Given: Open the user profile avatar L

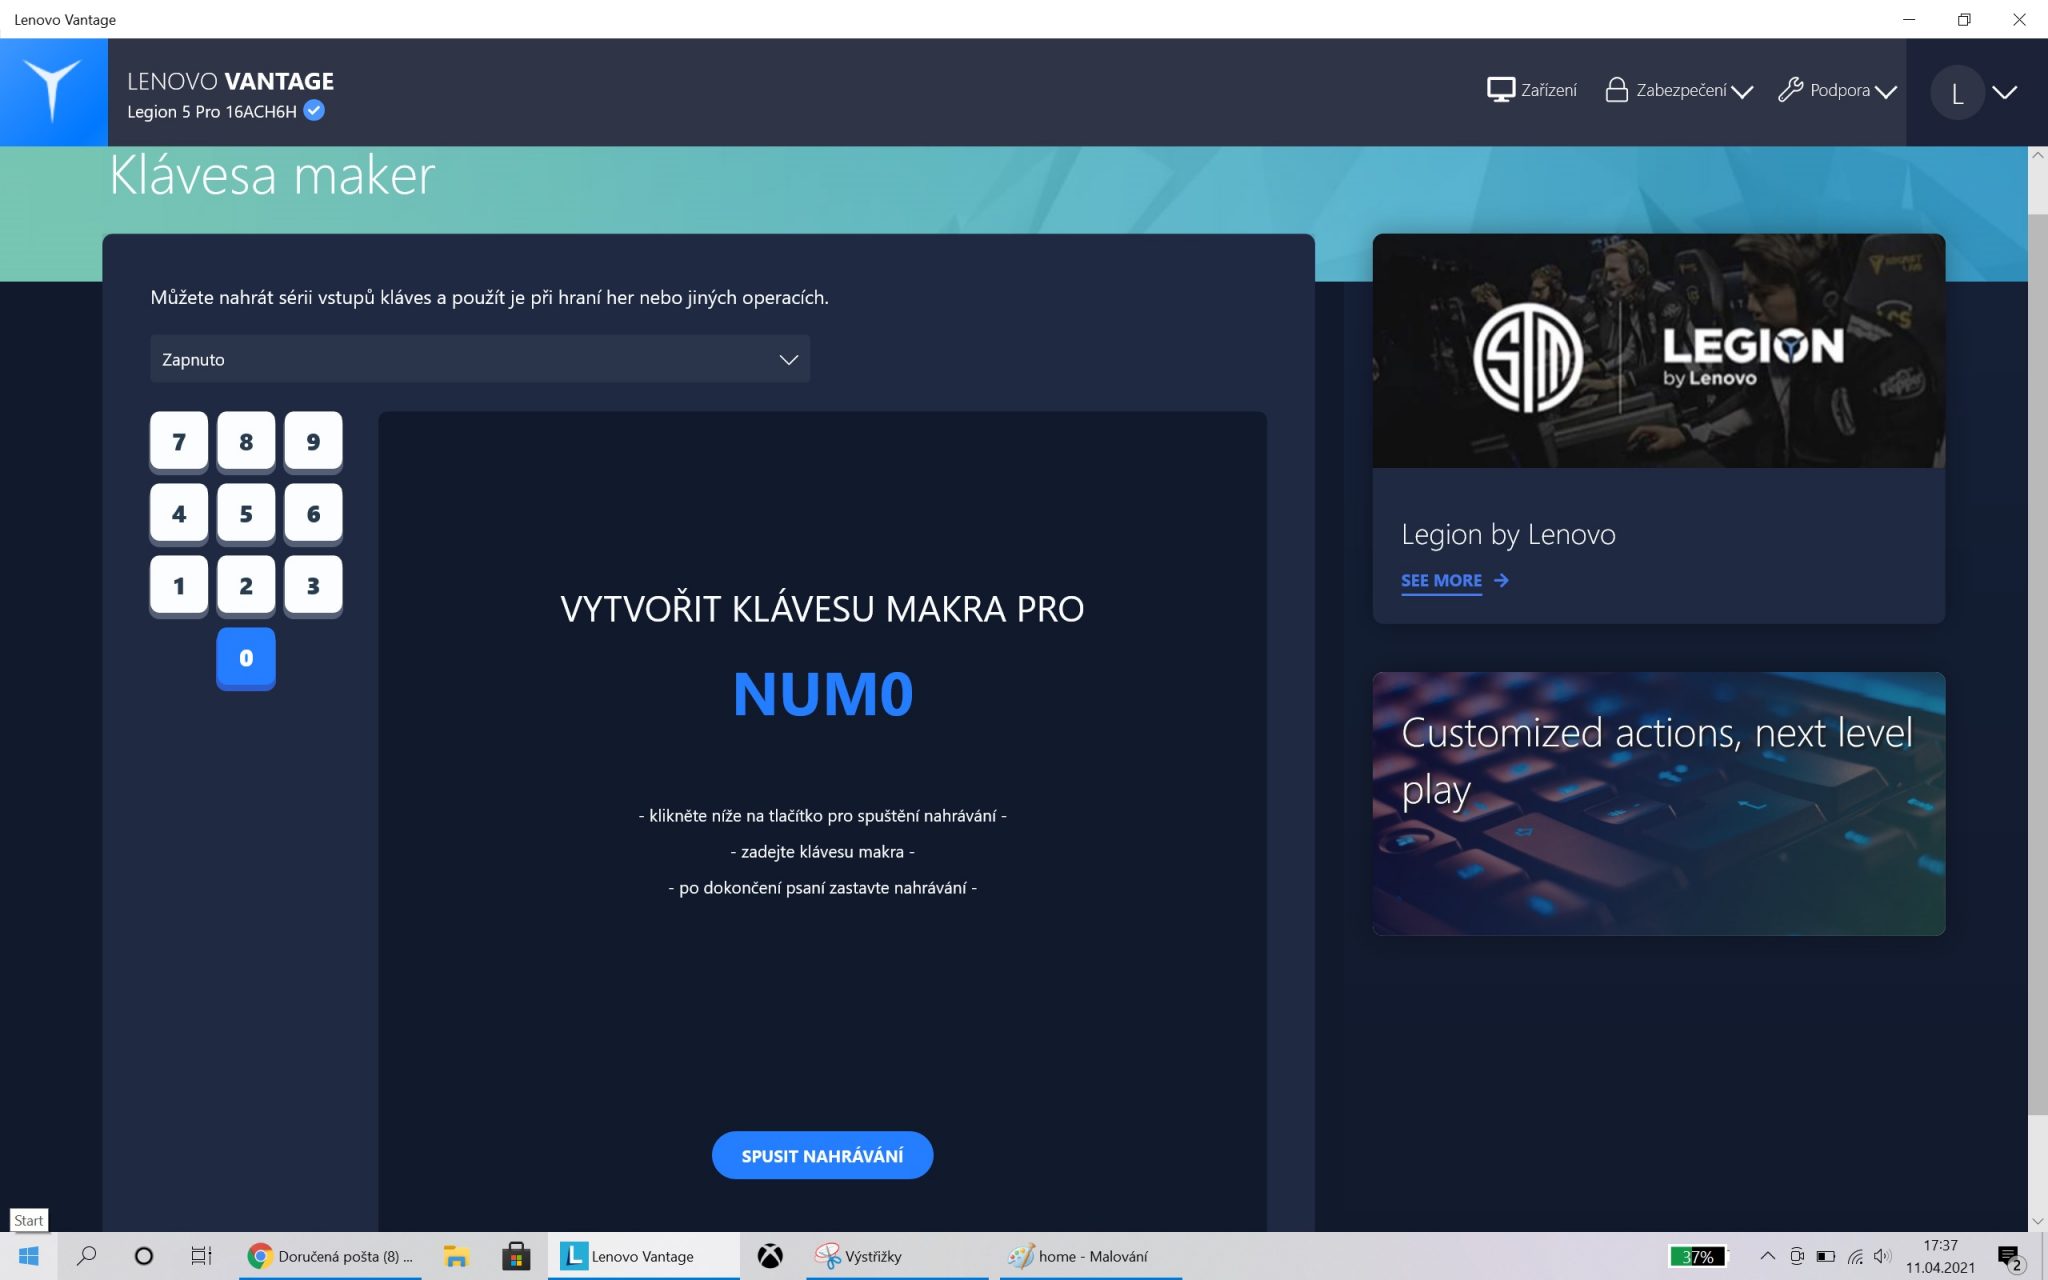Looking at the screenshot, I should [1956, 93].
